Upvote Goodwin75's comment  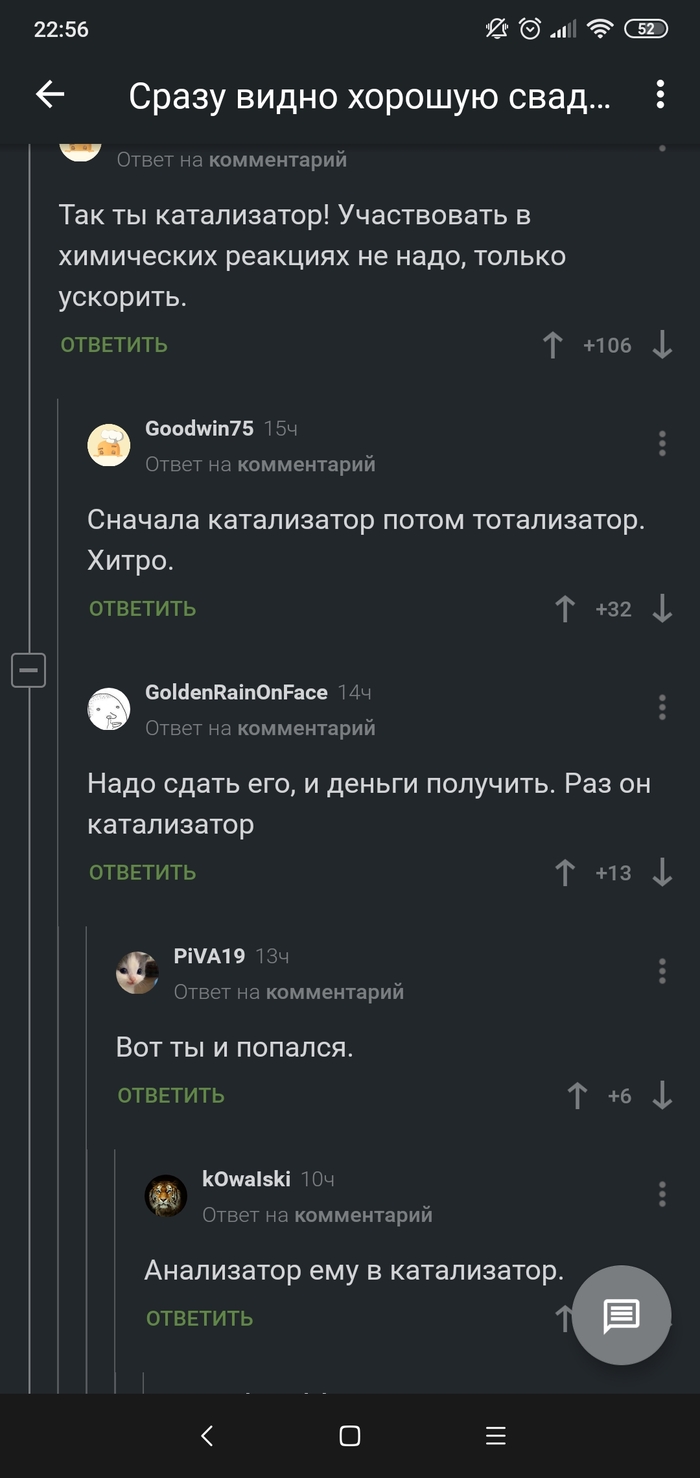(565, 609)
